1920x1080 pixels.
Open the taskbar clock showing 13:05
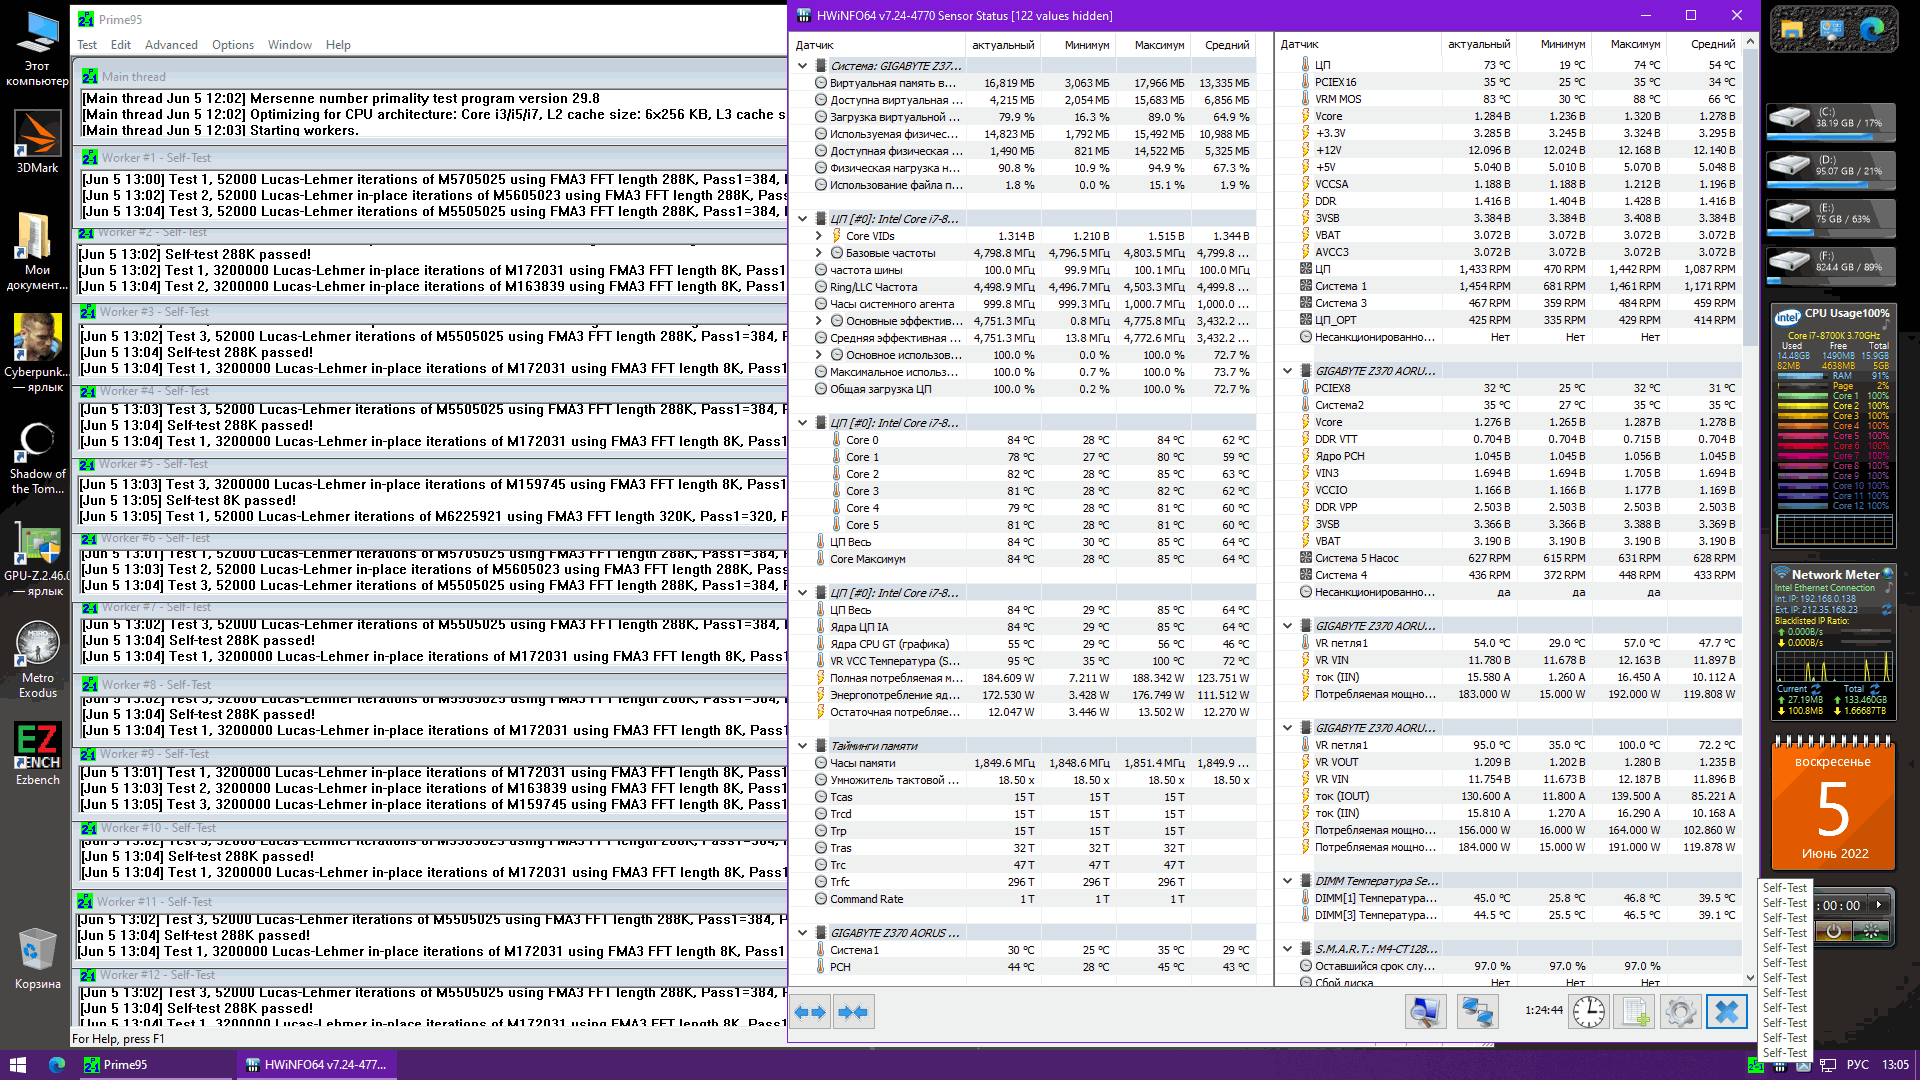(1895, 1065)
